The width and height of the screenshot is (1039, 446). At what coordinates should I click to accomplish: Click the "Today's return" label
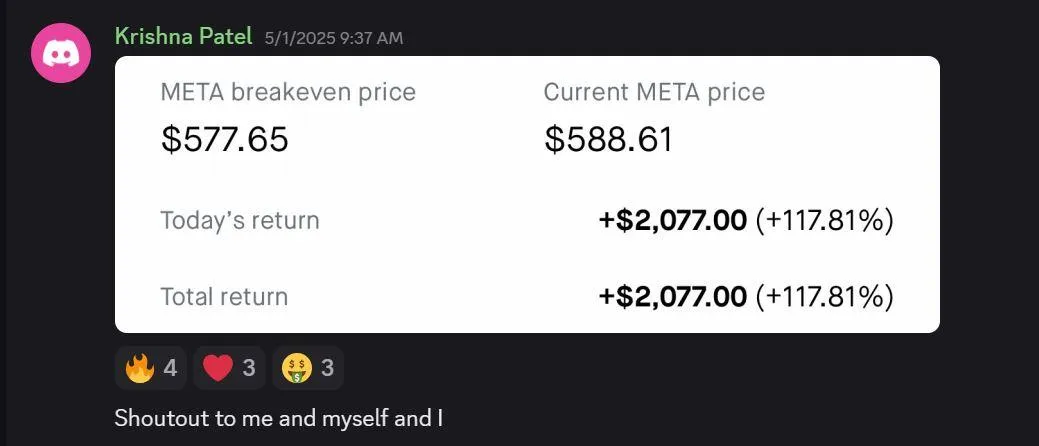click(240, 220)
